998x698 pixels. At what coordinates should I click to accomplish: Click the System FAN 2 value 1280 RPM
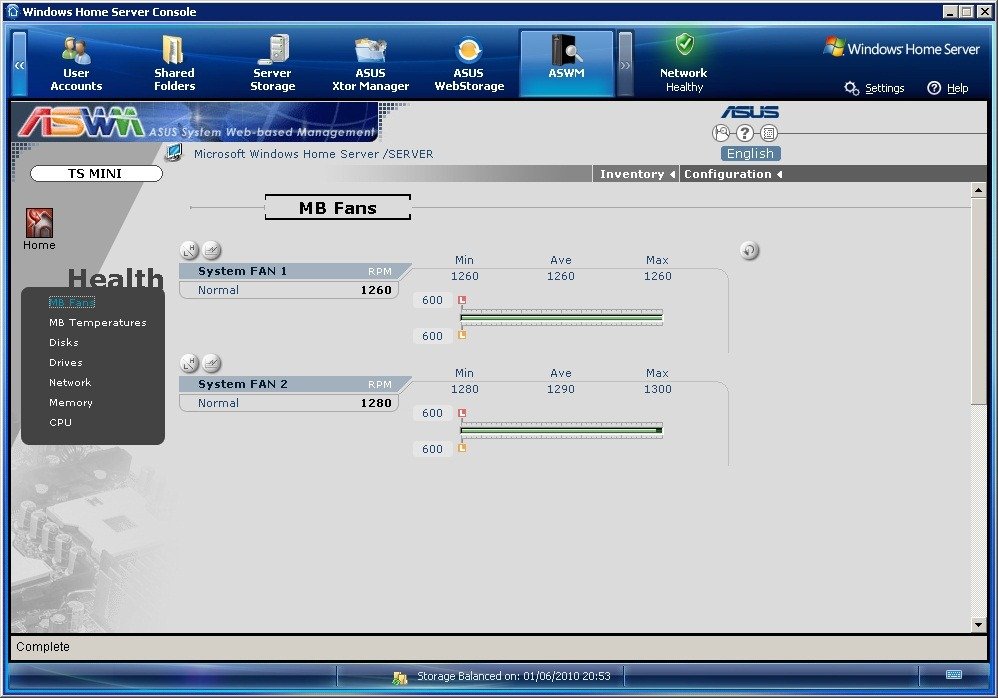(x=376, y=403)
